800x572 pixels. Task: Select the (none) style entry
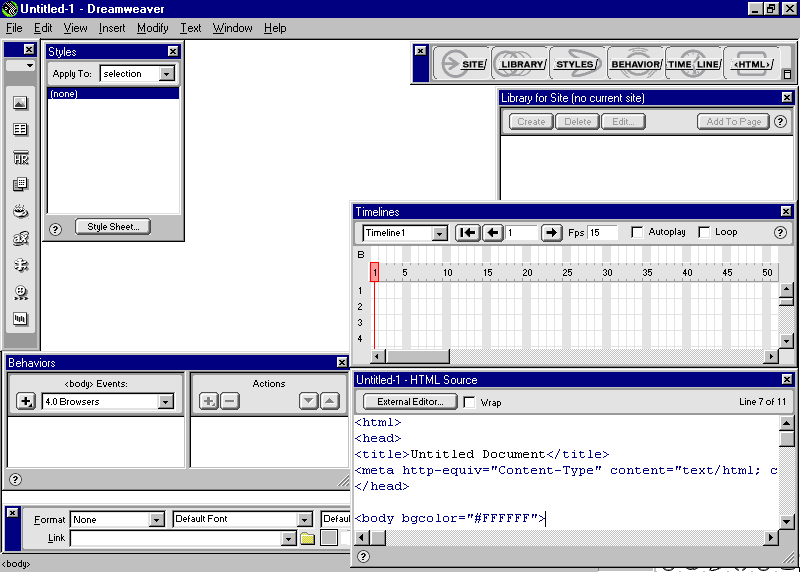[x=113, y=94]
